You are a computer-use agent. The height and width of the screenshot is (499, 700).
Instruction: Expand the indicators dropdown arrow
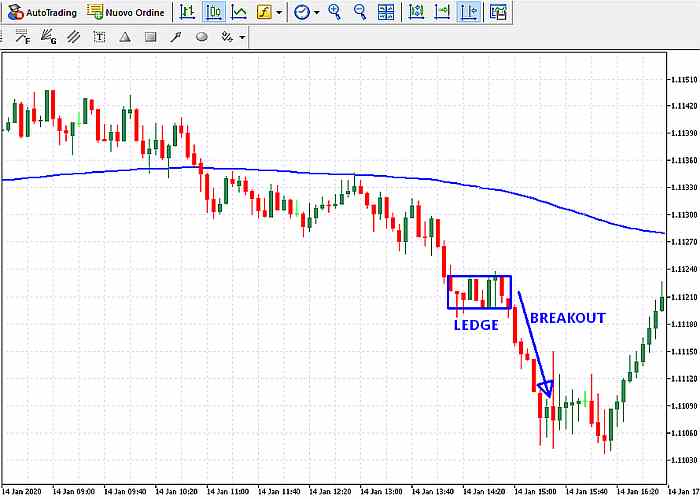click(279, 12)
